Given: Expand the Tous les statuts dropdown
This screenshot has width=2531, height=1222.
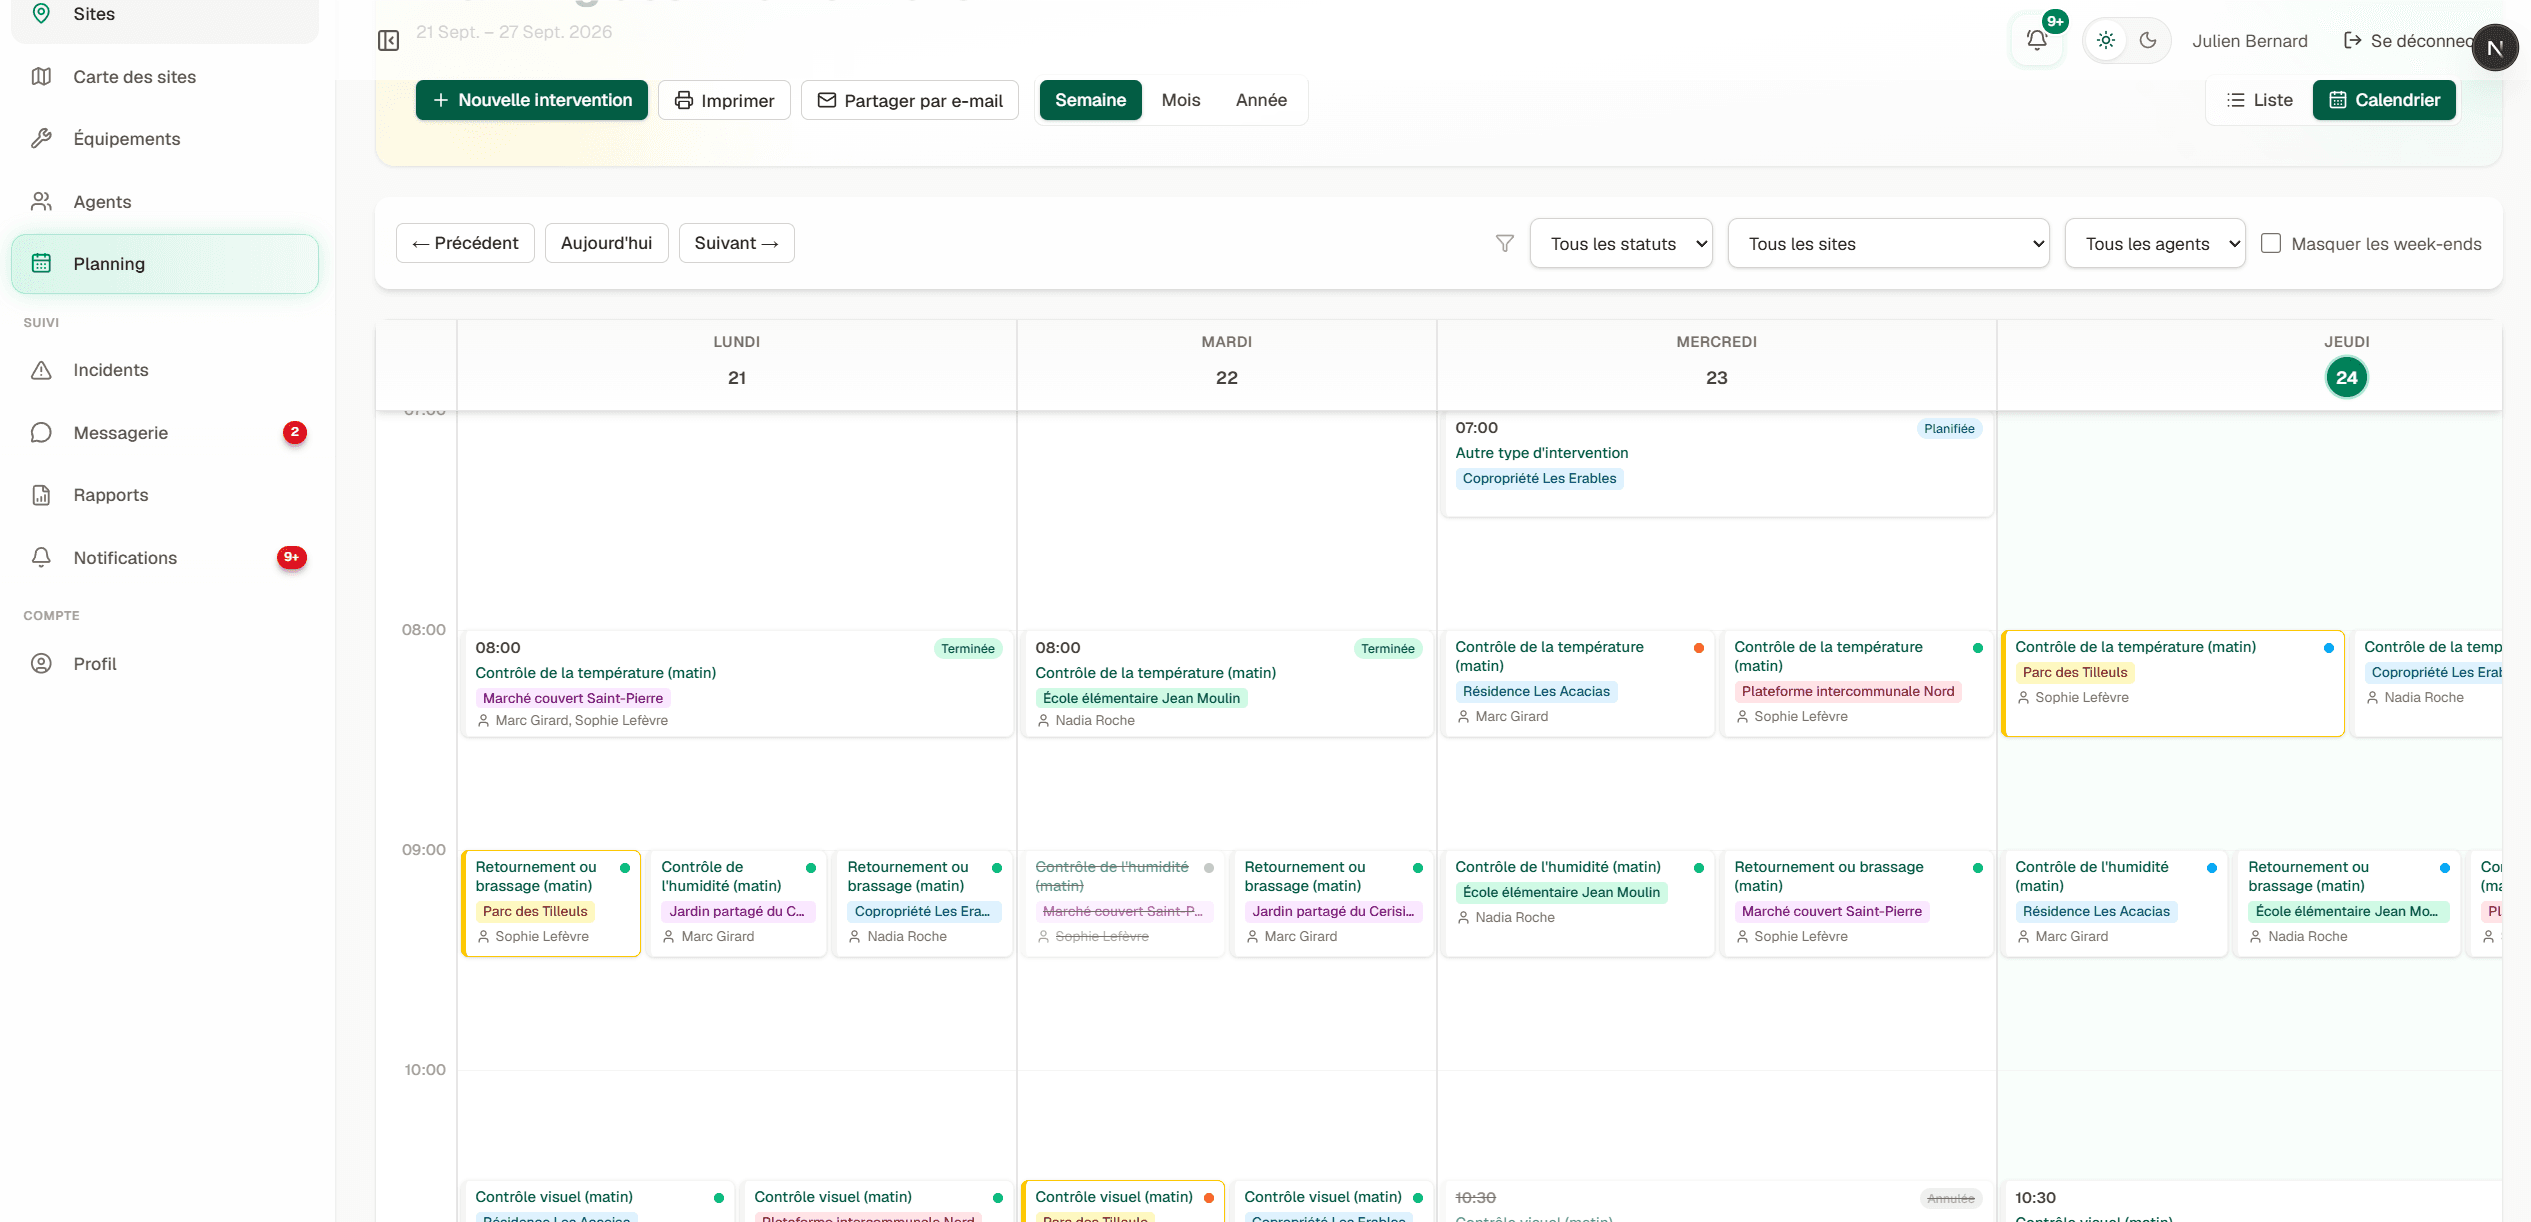Looking at the screenshot, I should point(1621,243).
